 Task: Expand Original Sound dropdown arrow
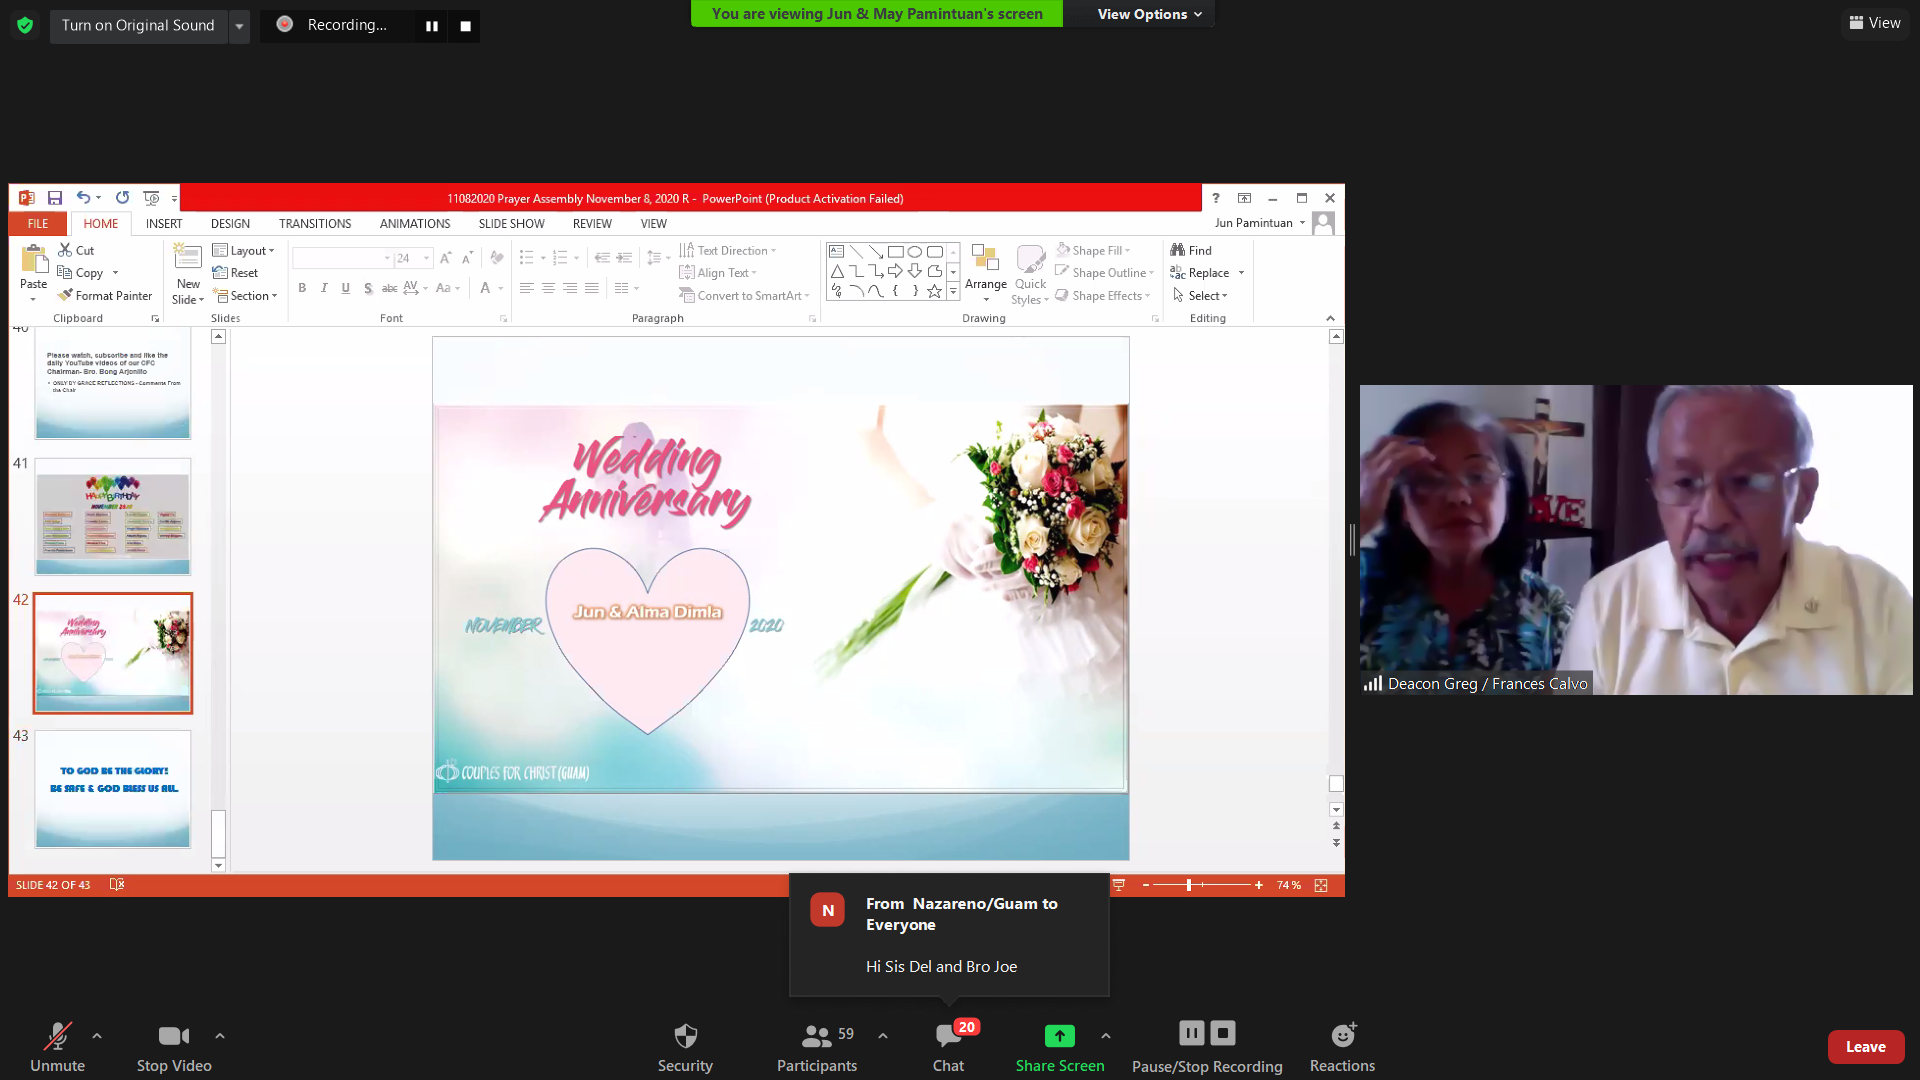tap(239, 25)
